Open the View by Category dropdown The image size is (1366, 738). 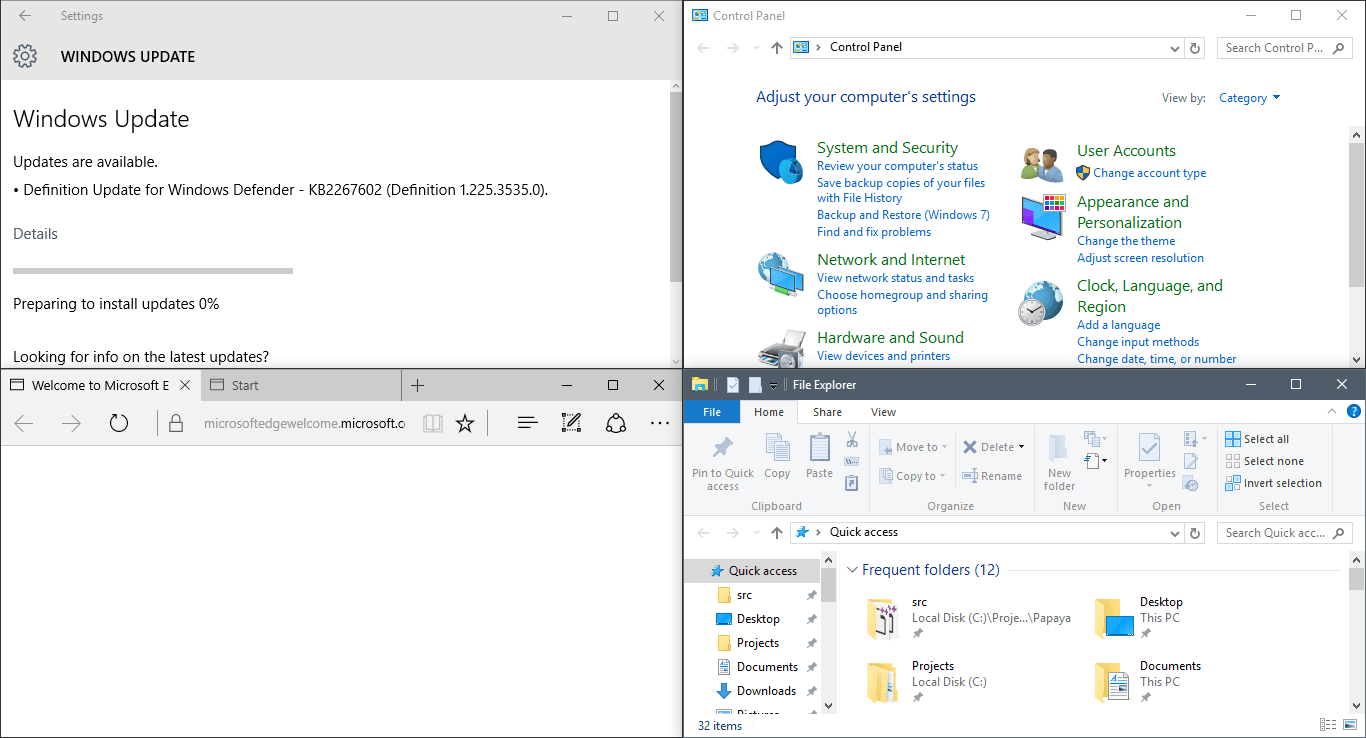pos(1249,98)
